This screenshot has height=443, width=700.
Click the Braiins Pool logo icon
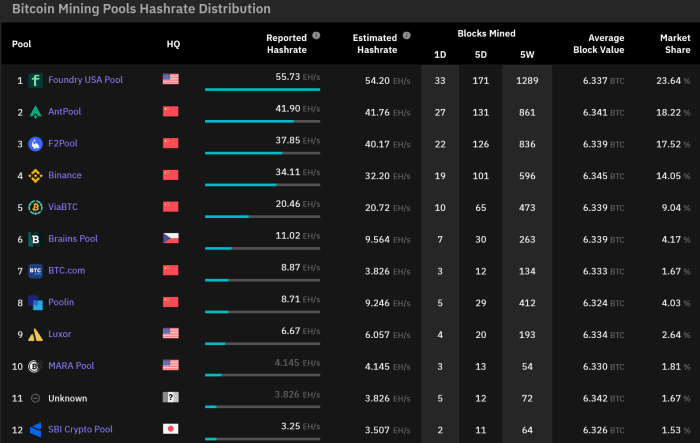point(35,239)
